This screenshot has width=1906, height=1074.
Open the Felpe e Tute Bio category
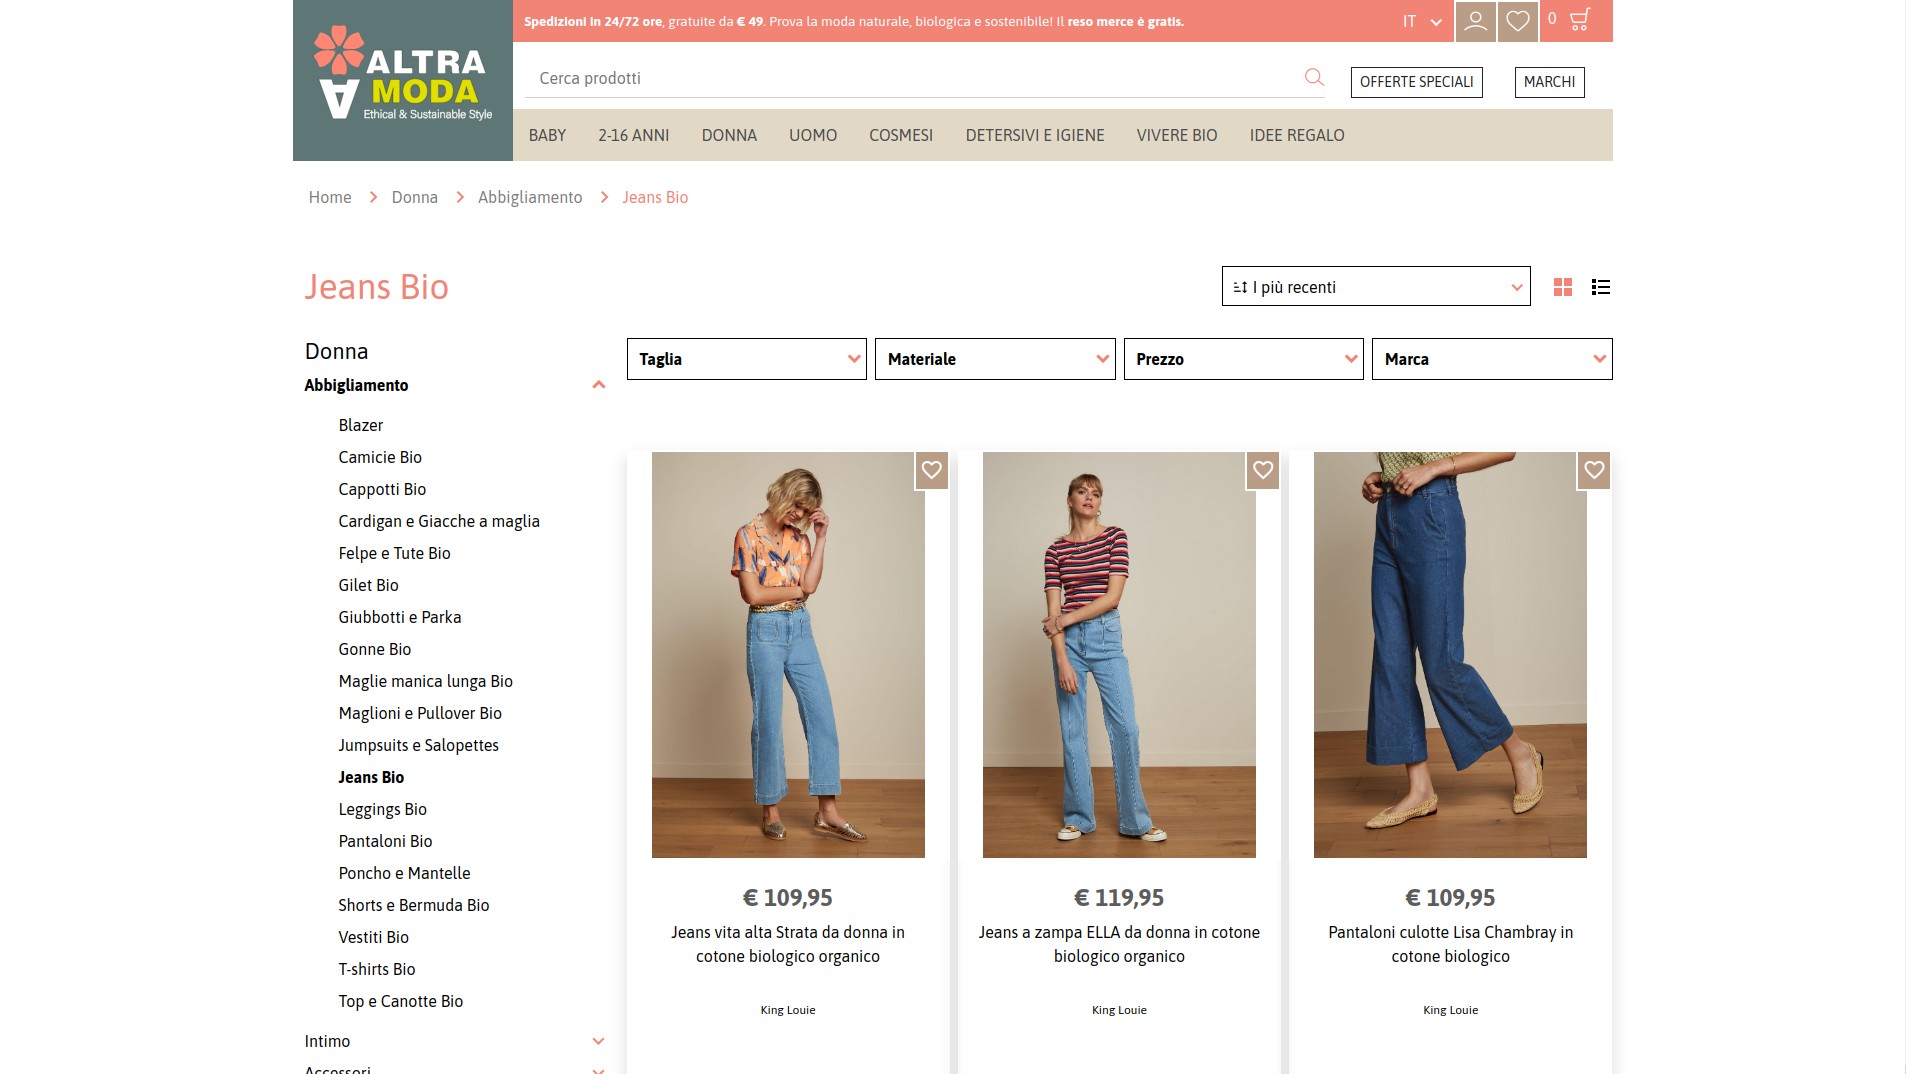pos(394,553)
